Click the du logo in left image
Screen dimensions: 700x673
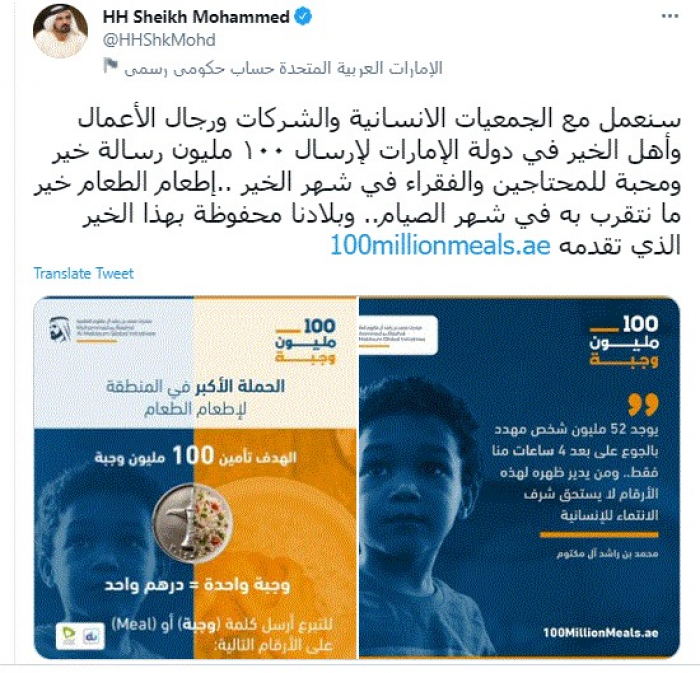[92, 636]
